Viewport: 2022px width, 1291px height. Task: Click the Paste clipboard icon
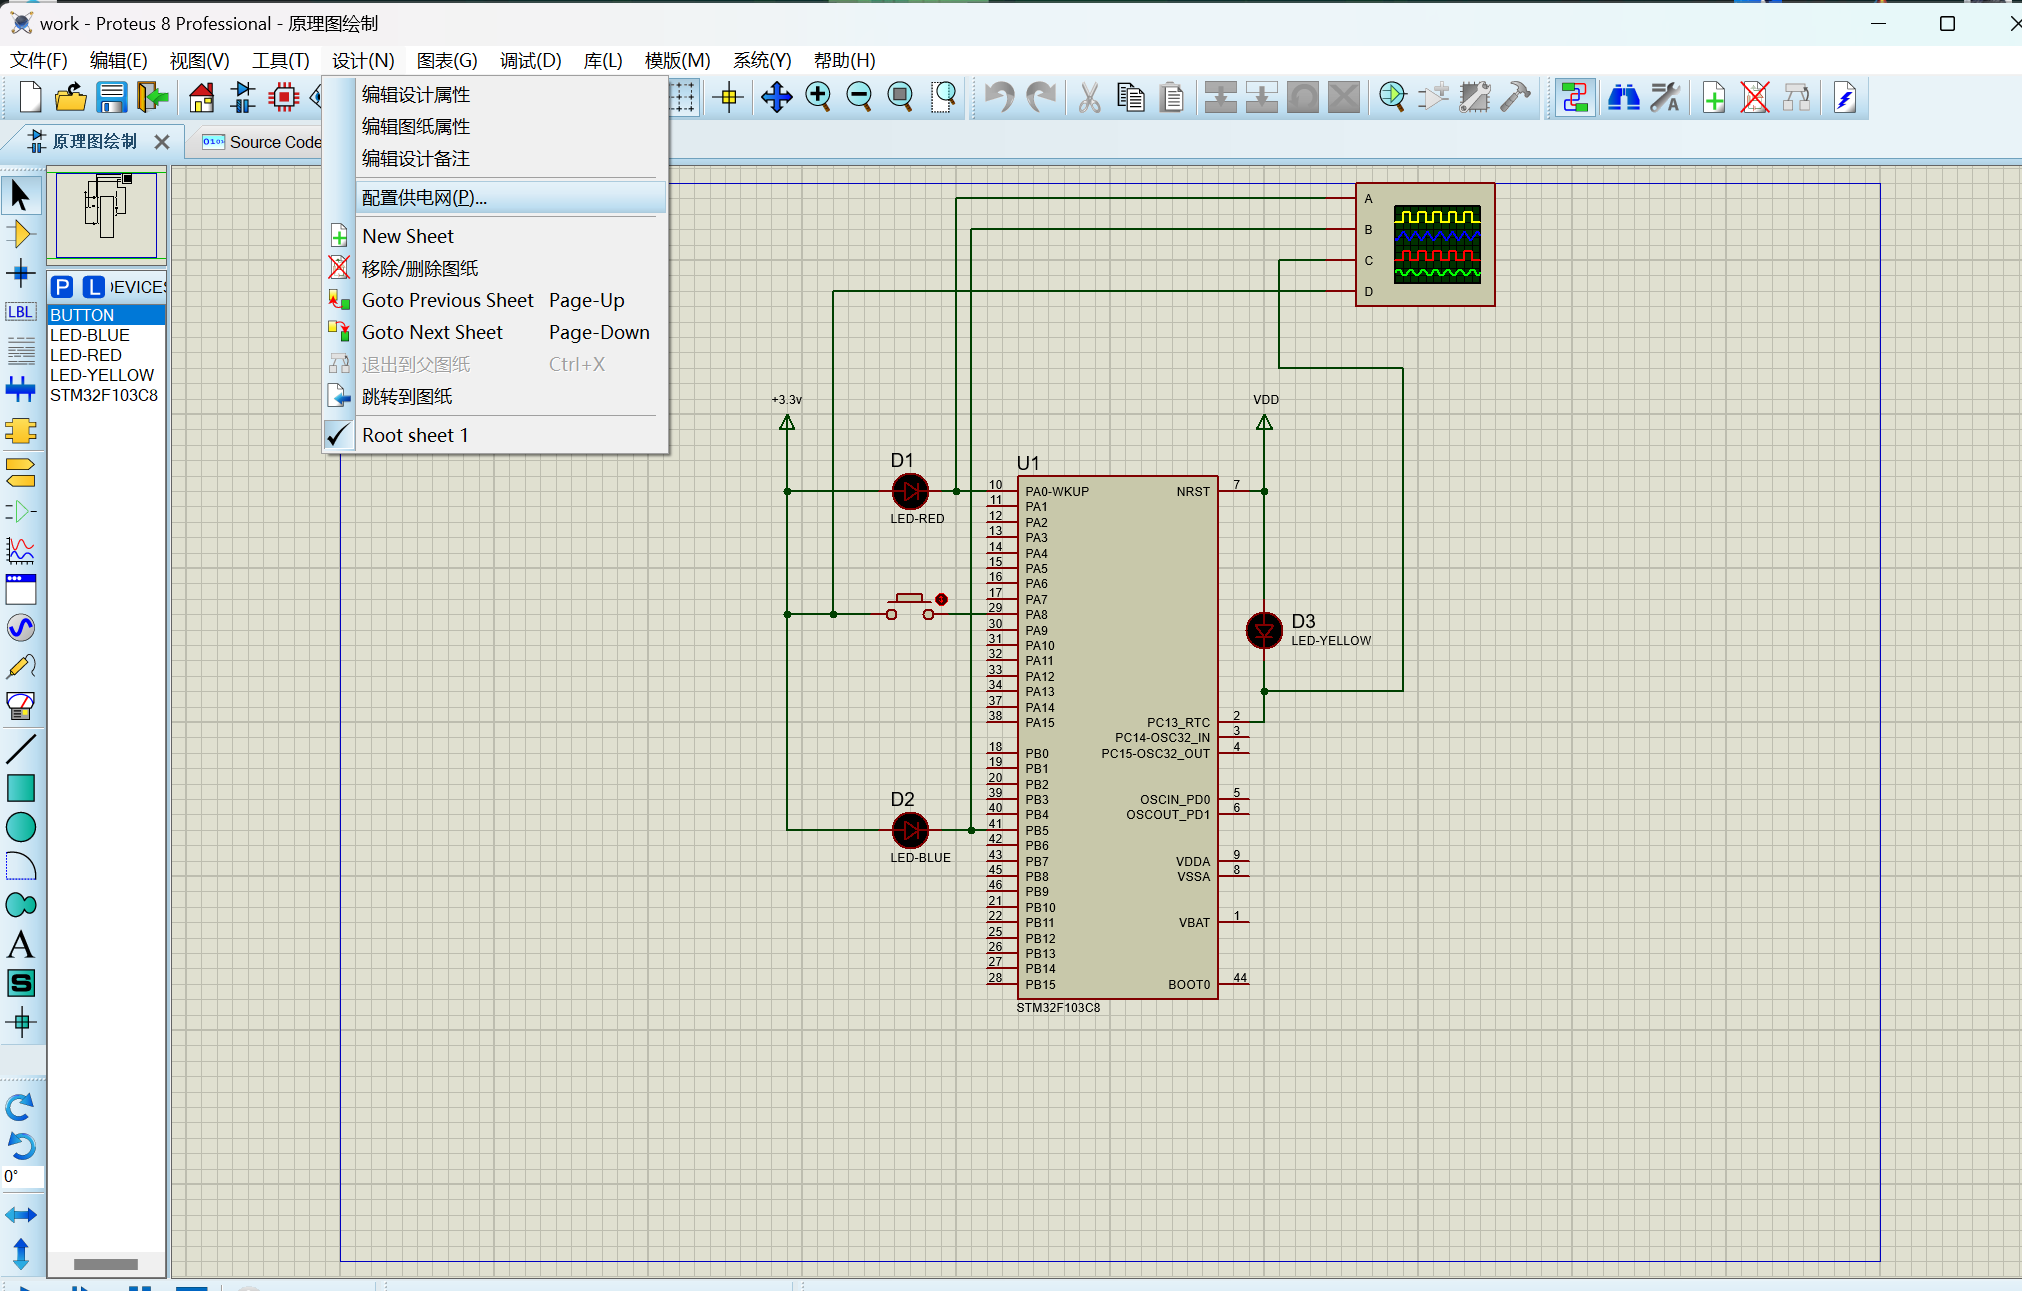pyautogui.click(x=1172, y=97)
